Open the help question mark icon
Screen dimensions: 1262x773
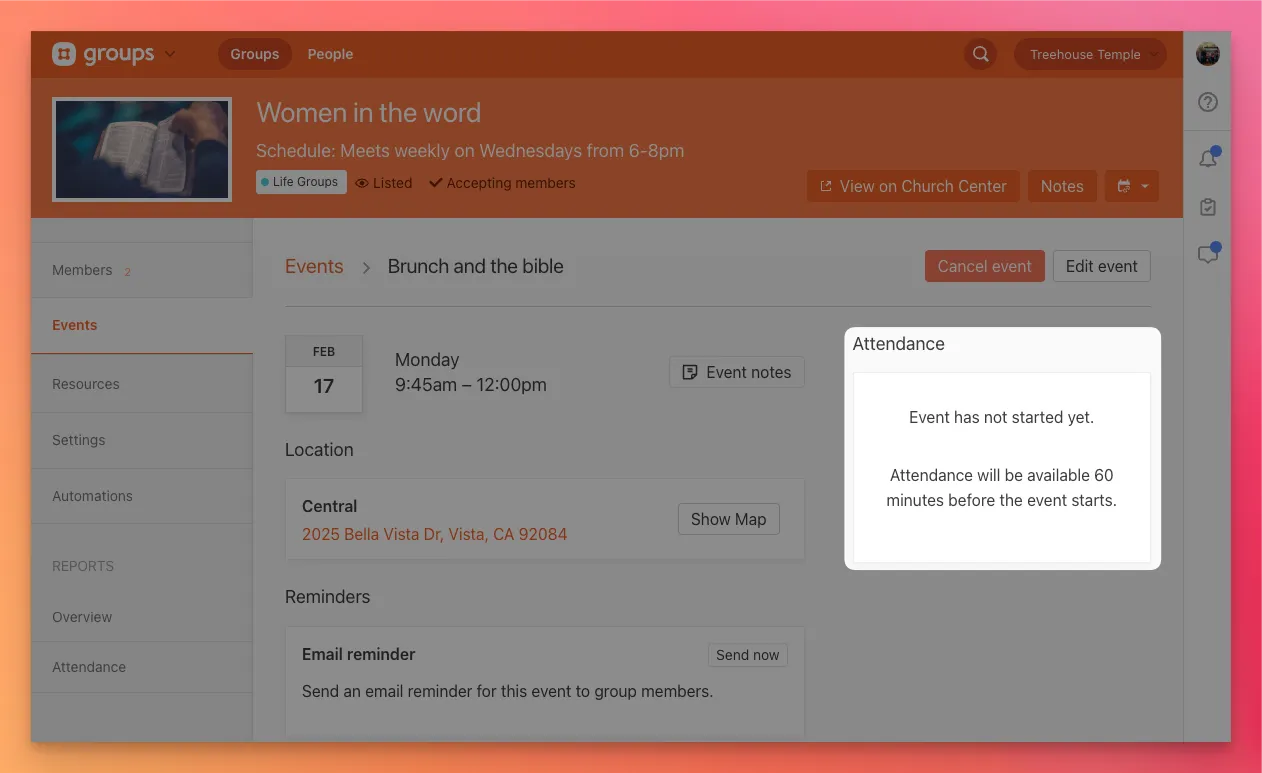tap(1207, 102)
